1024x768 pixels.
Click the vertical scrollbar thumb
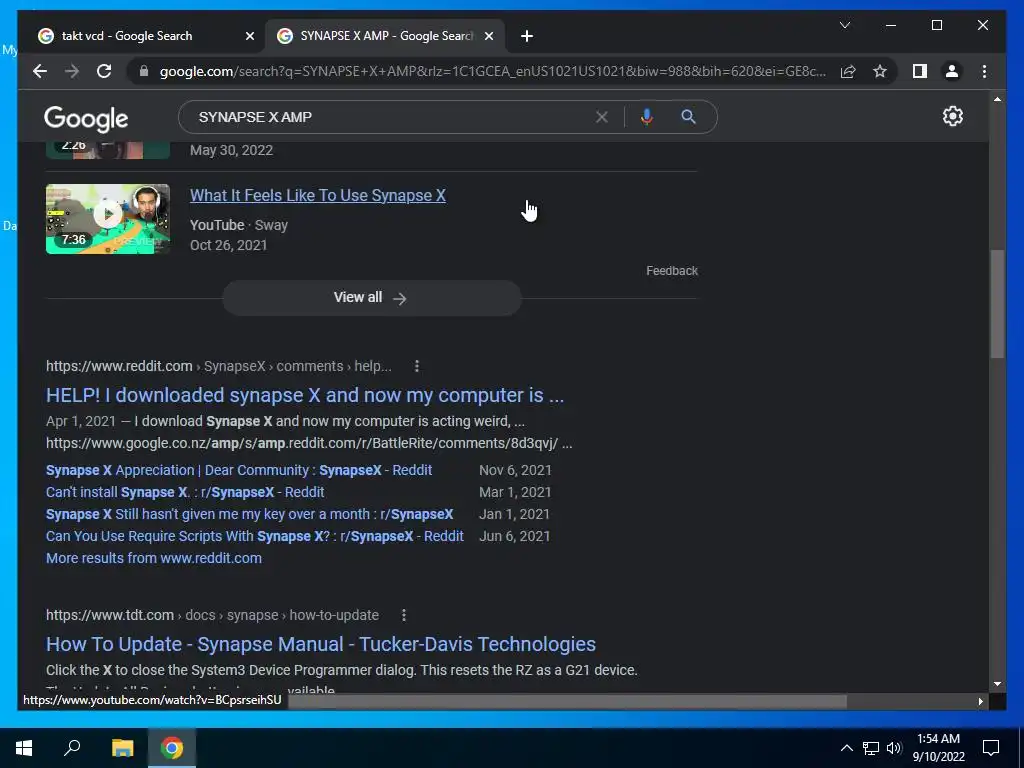tap(997, 304)
